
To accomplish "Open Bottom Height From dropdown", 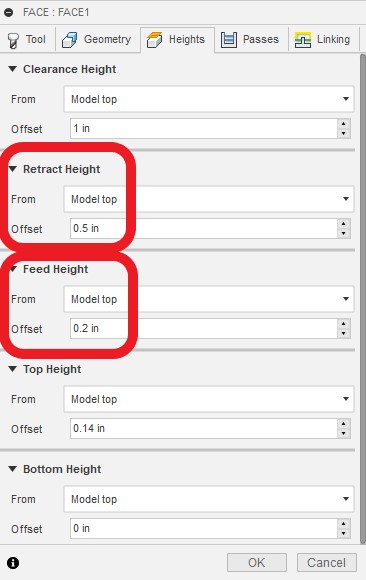I will [x=209, y=499].
